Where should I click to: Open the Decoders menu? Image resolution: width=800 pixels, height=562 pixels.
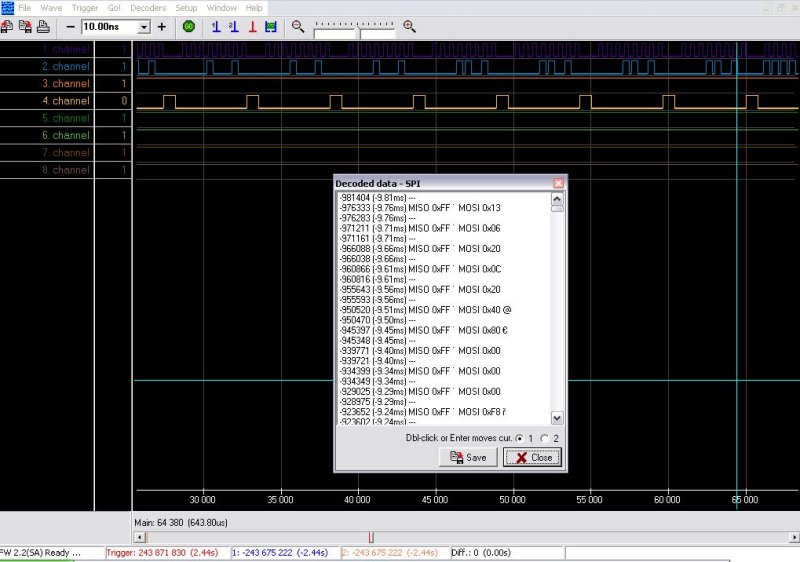148,7
